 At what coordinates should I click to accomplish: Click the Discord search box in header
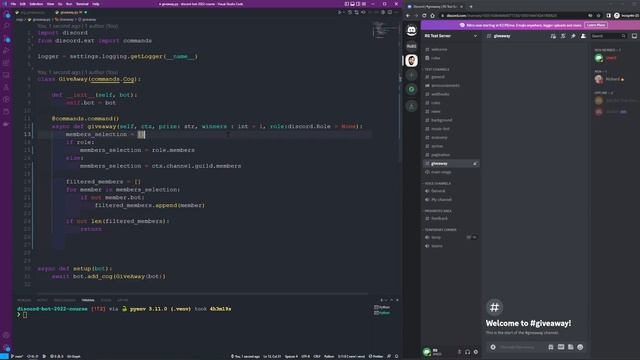(608, 36)
